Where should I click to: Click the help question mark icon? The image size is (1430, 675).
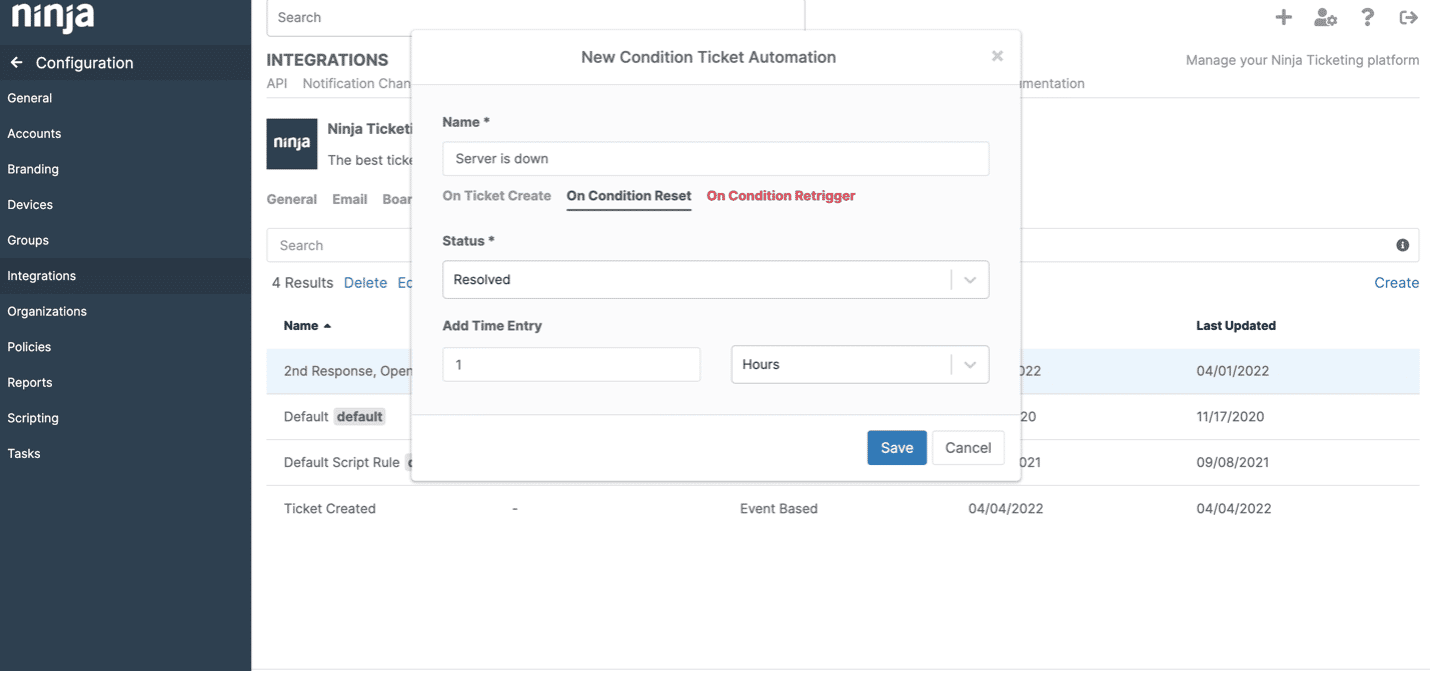pyautogui.click(x=1368, y=17)
